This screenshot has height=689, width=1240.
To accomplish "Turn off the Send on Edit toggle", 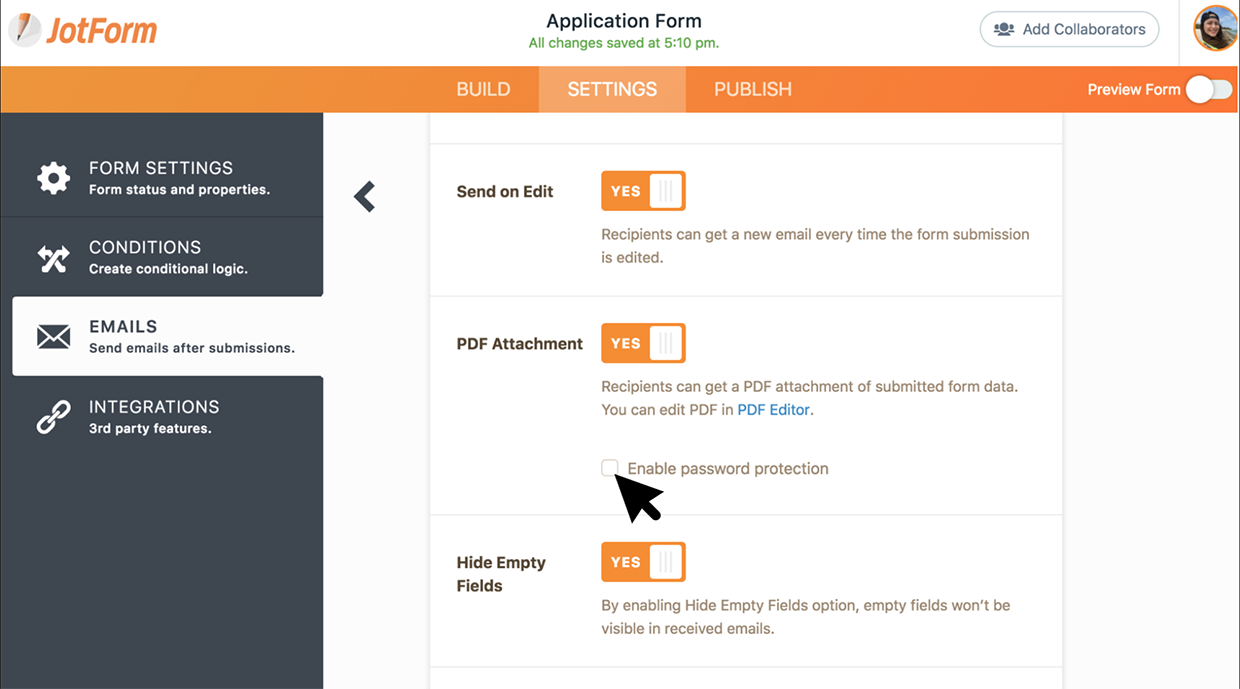I will point(643,191).
